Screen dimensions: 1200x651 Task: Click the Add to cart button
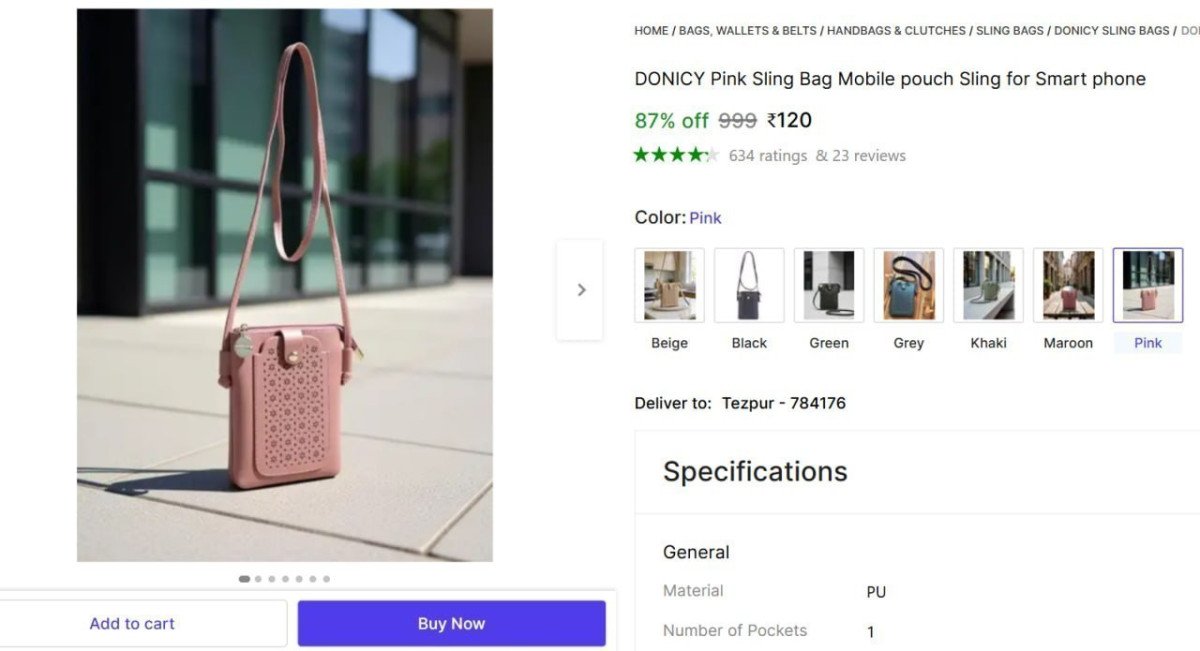[132, 622]
